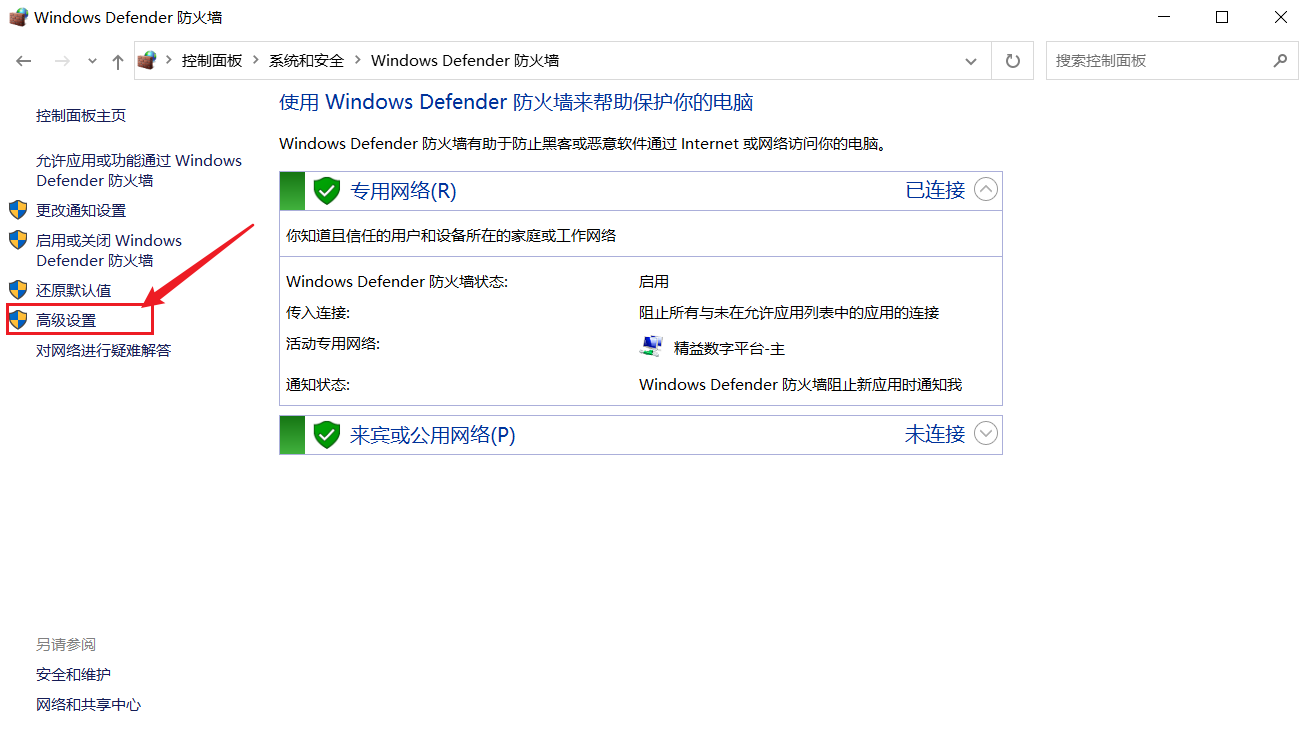Expand chevron after 系统和安全 breadcrumb
This screenshot has width=1311, height=739.
click(x=358, y=61)
